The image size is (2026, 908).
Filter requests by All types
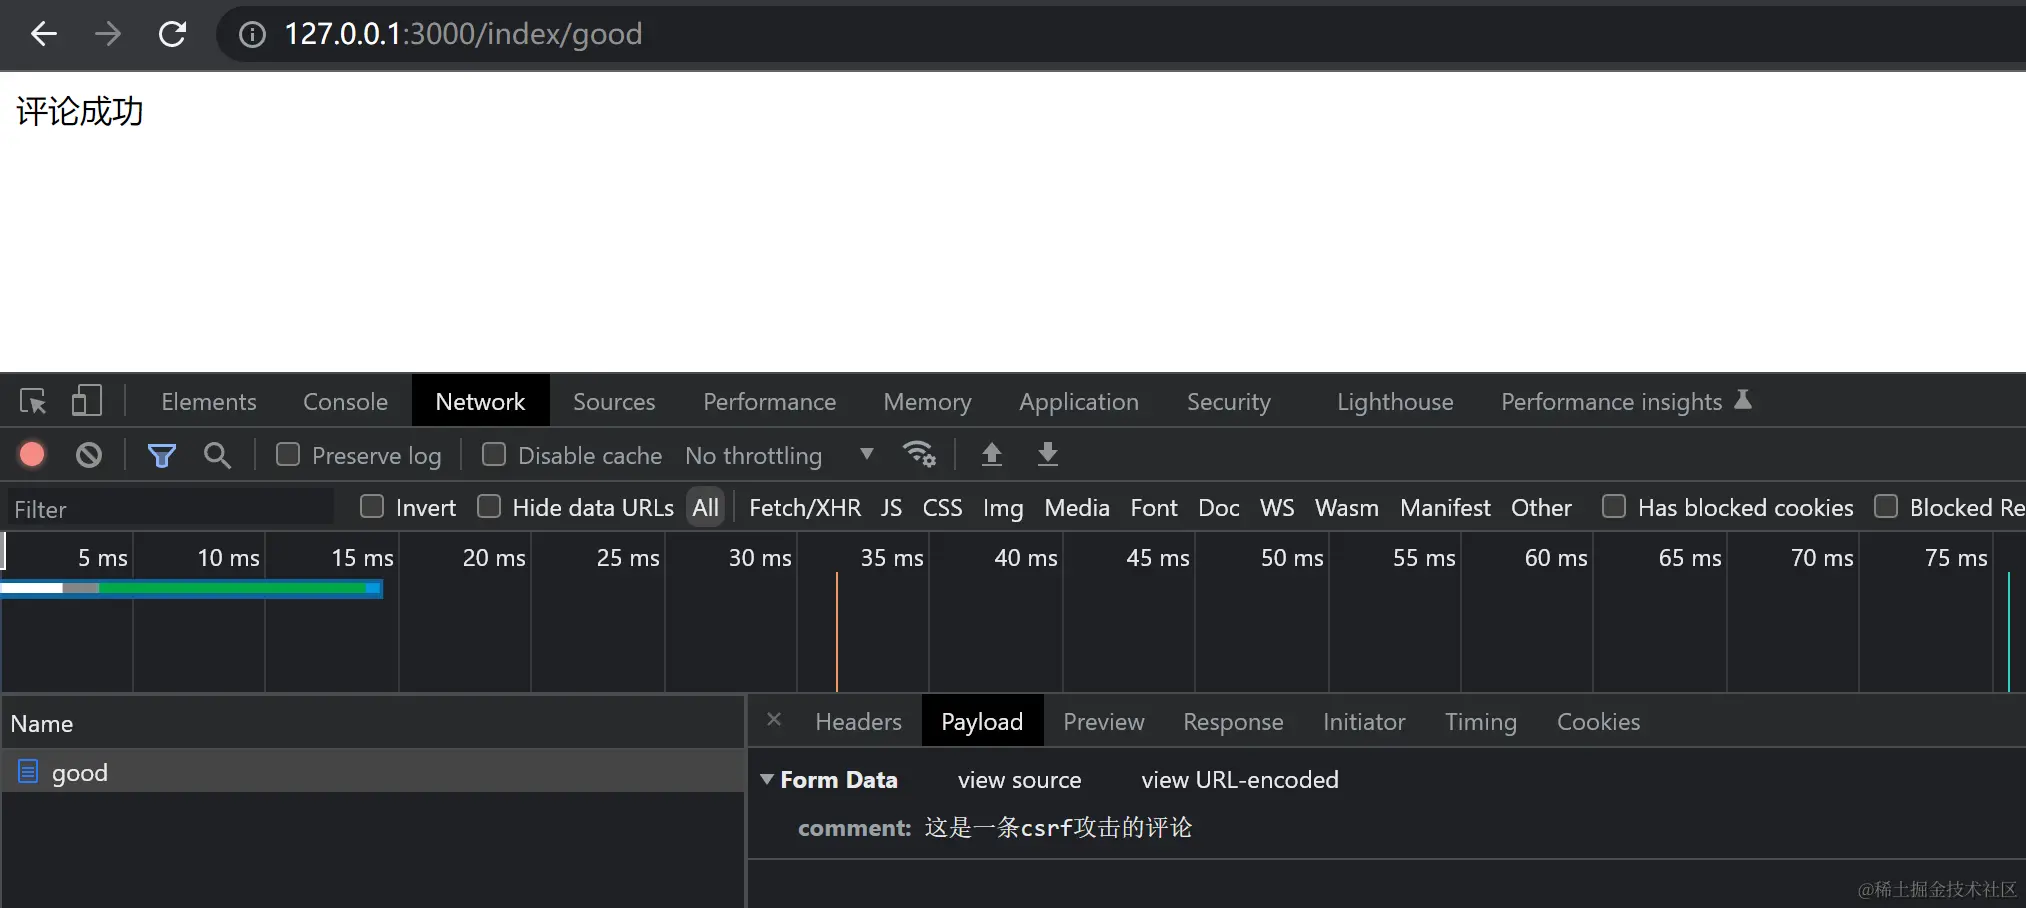[705, 507]
